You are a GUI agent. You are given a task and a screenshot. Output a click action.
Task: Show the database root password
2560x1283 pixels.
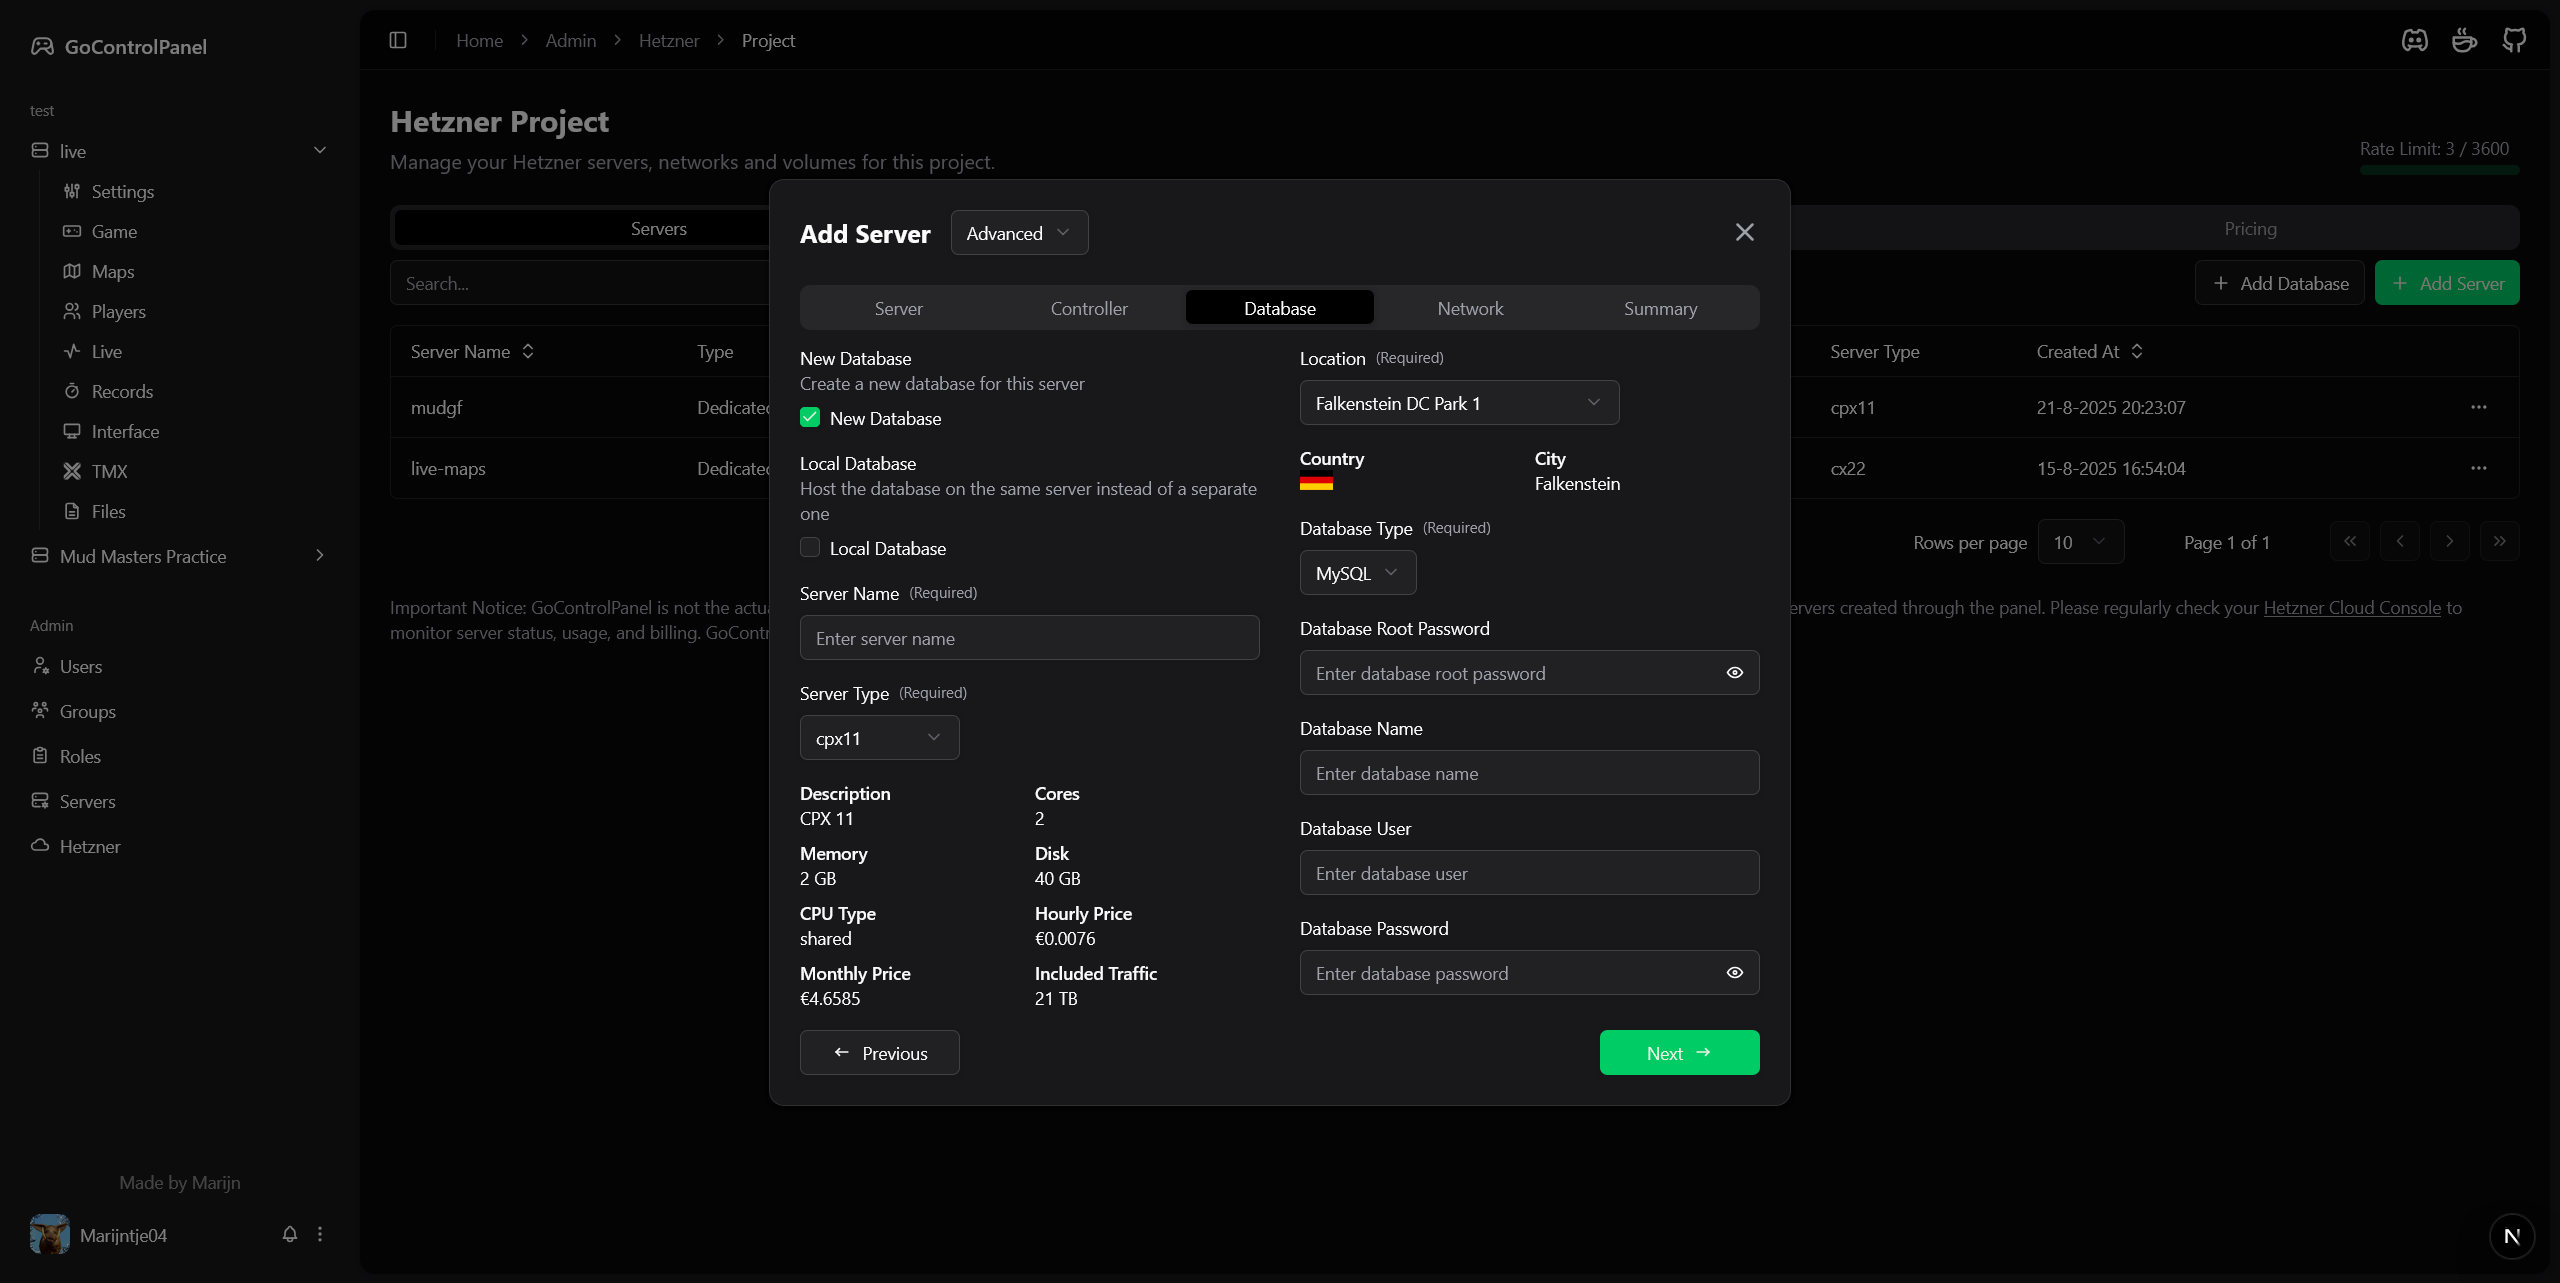1735,673
